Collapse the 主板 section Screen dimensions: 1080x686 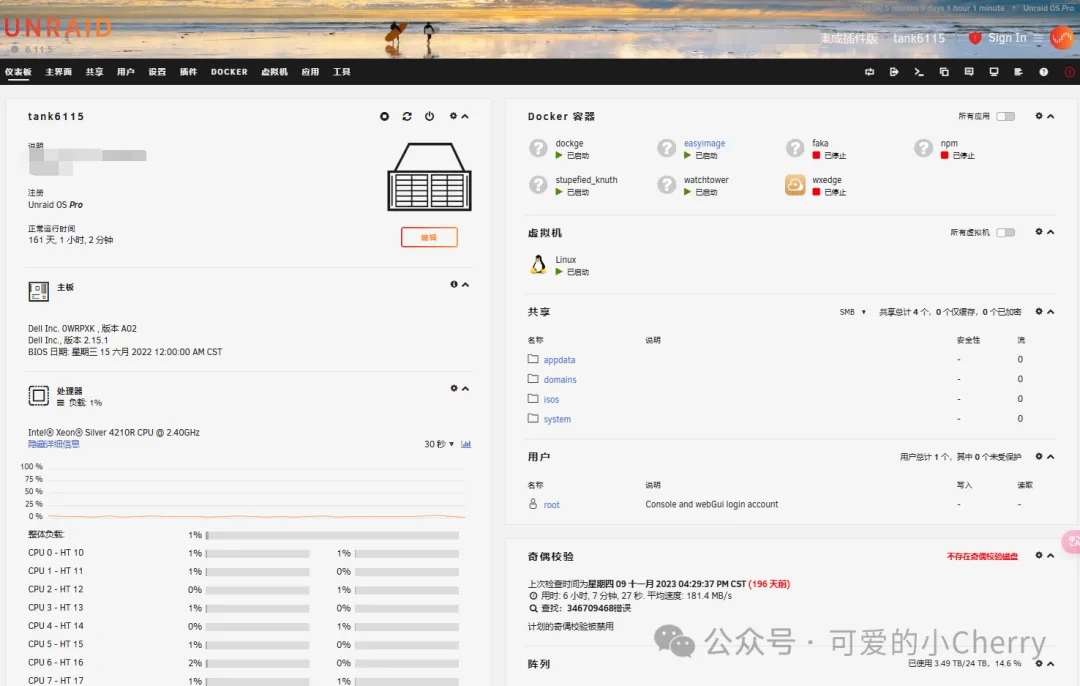(x=465, y=285)
